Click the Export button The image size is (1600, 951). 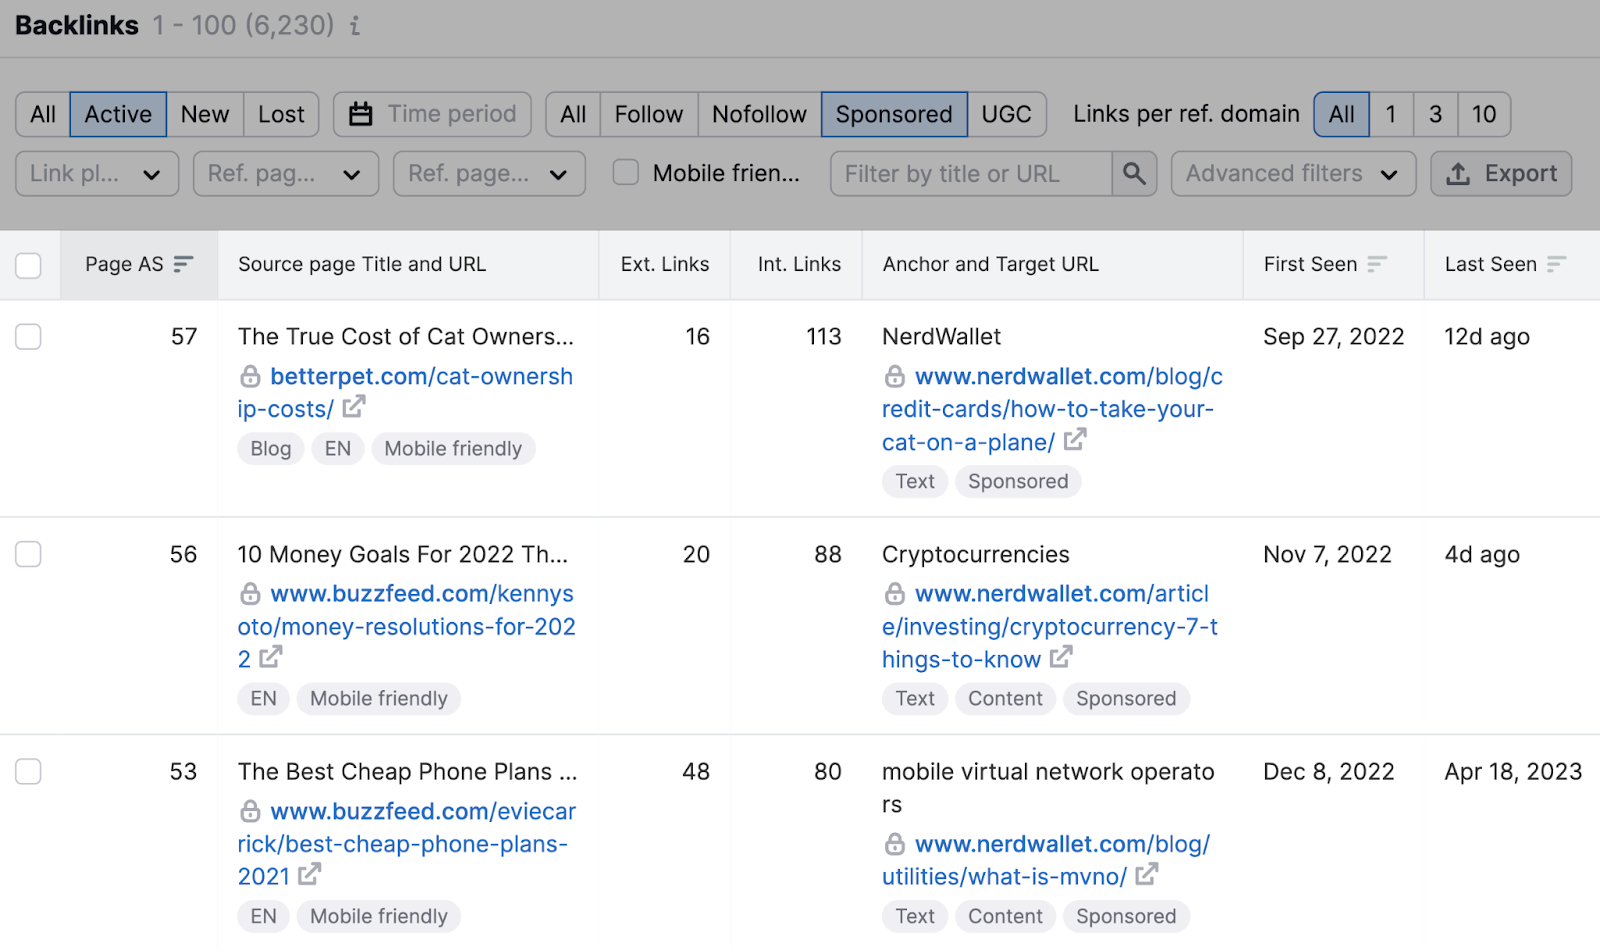pyautogui.click(x=1501, y=174)
